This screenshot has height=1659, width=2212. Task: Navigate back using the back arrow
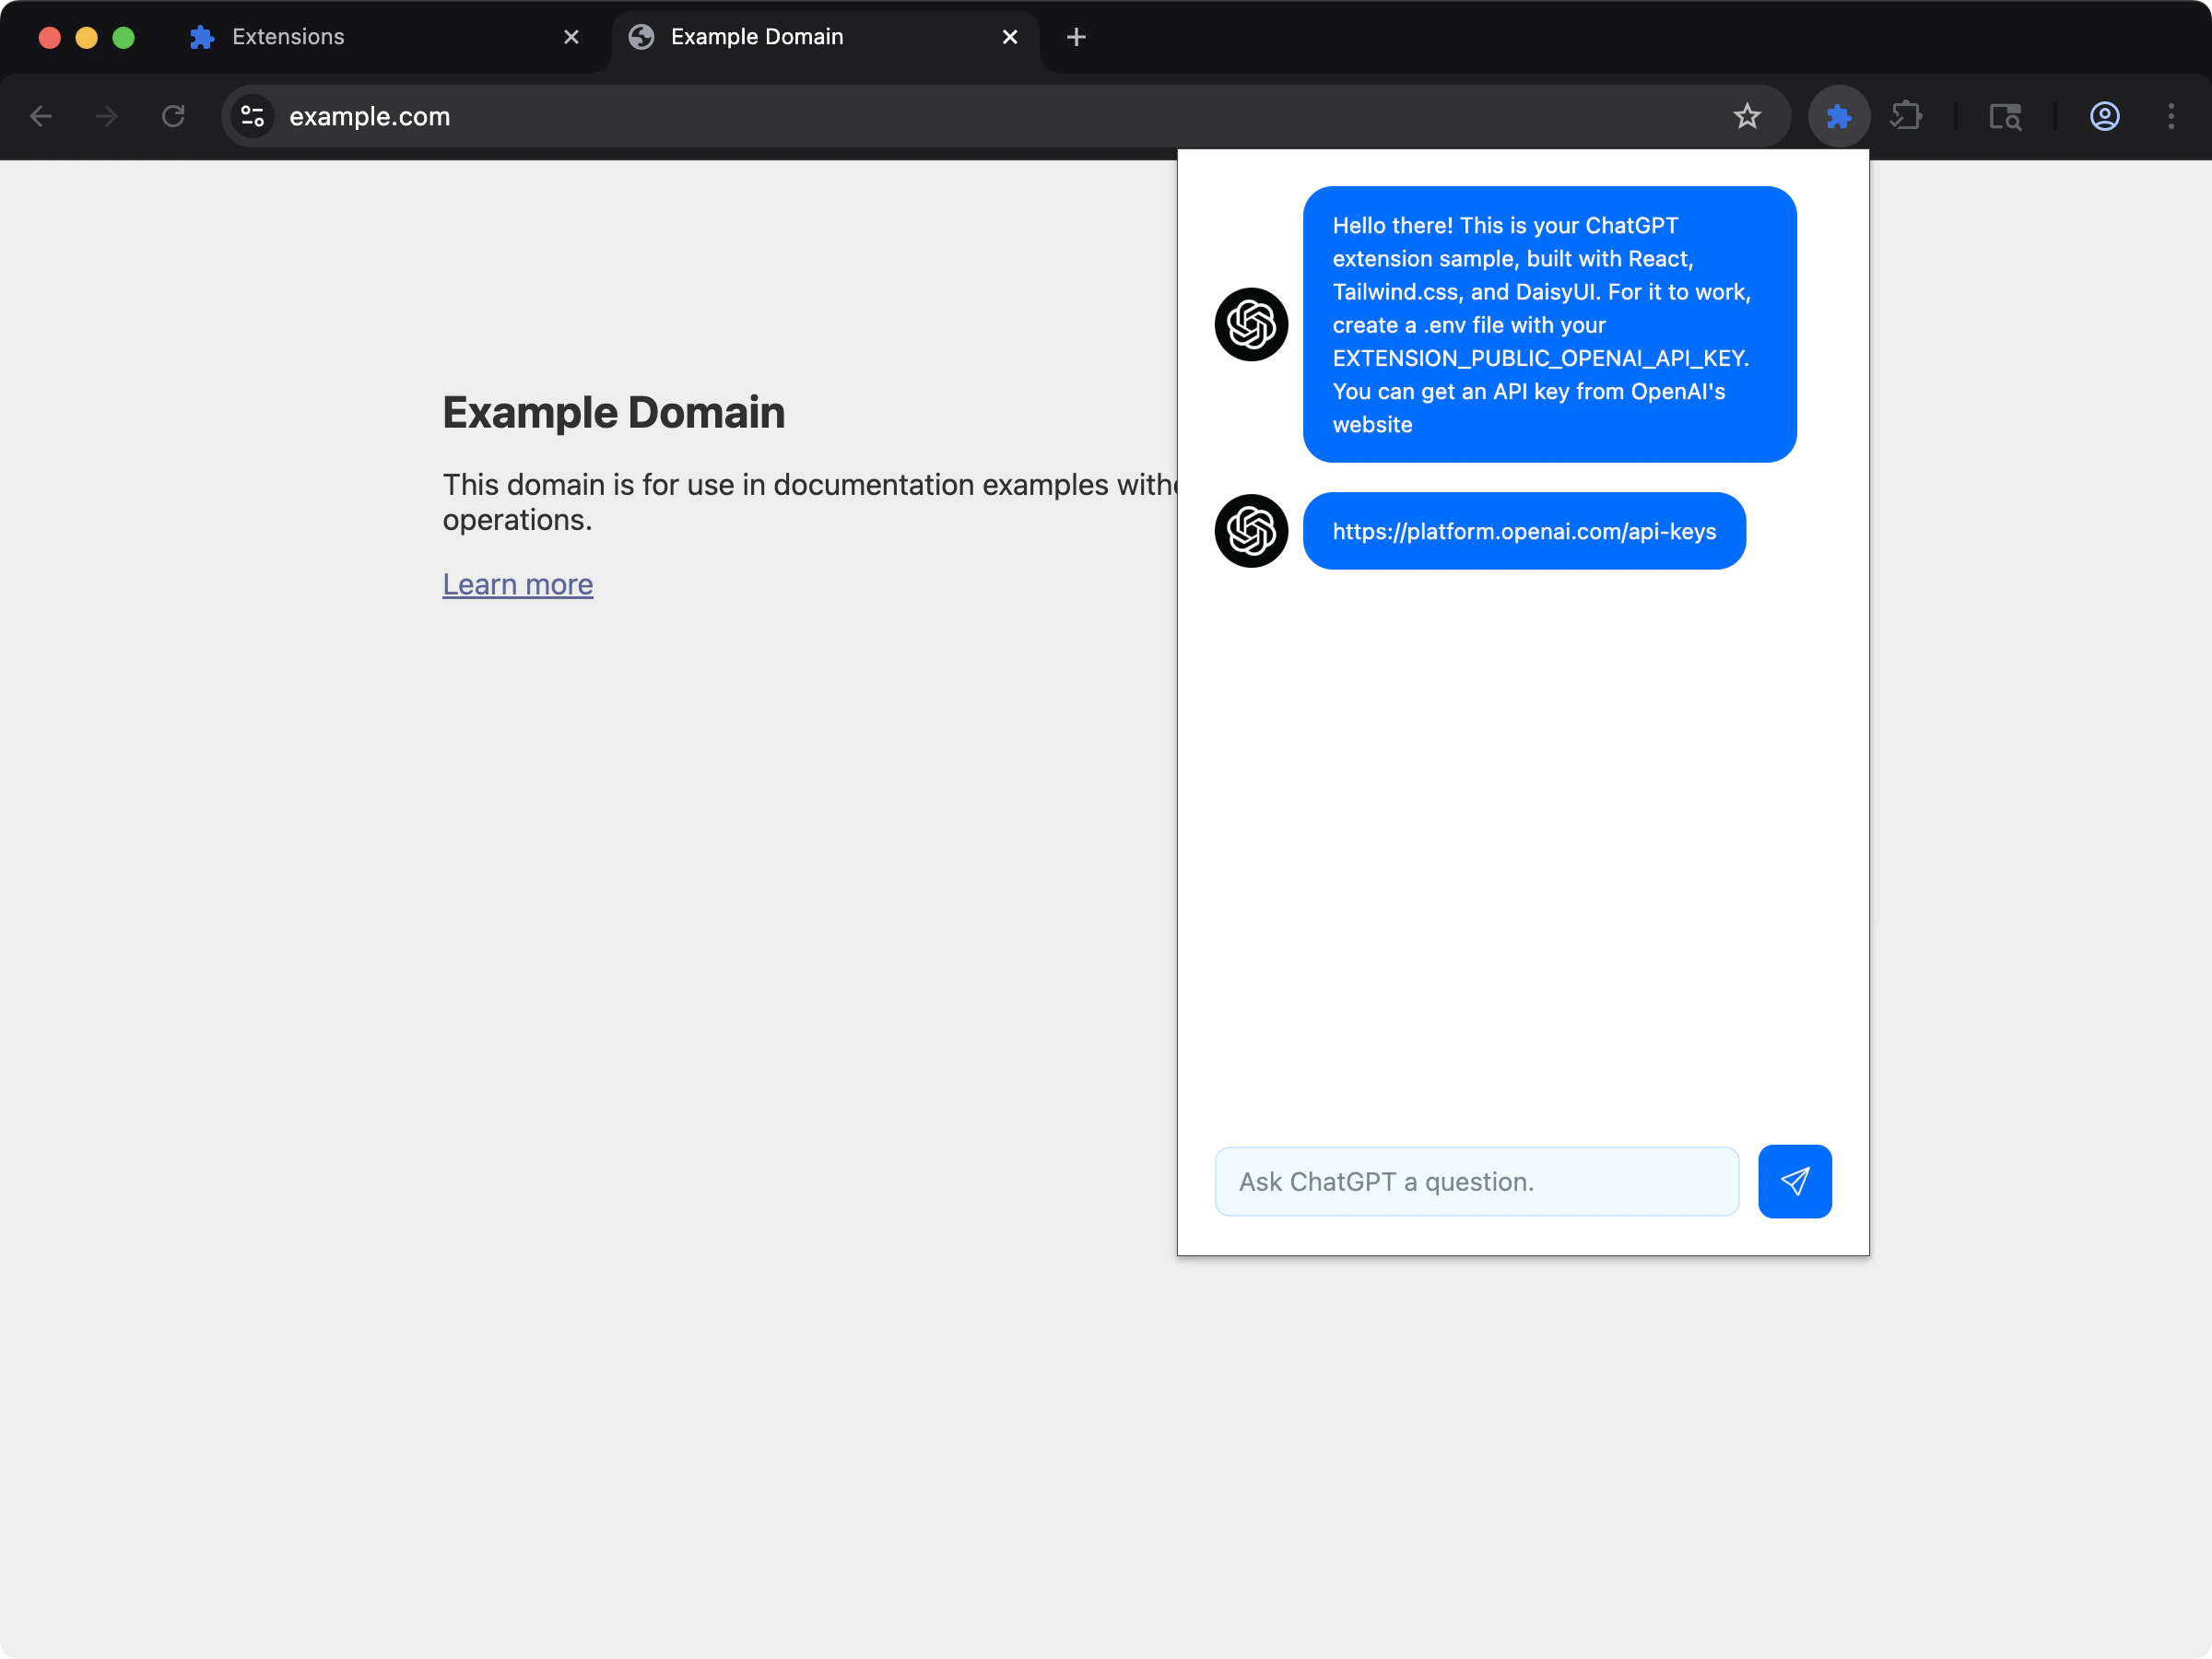coord(42,116)
